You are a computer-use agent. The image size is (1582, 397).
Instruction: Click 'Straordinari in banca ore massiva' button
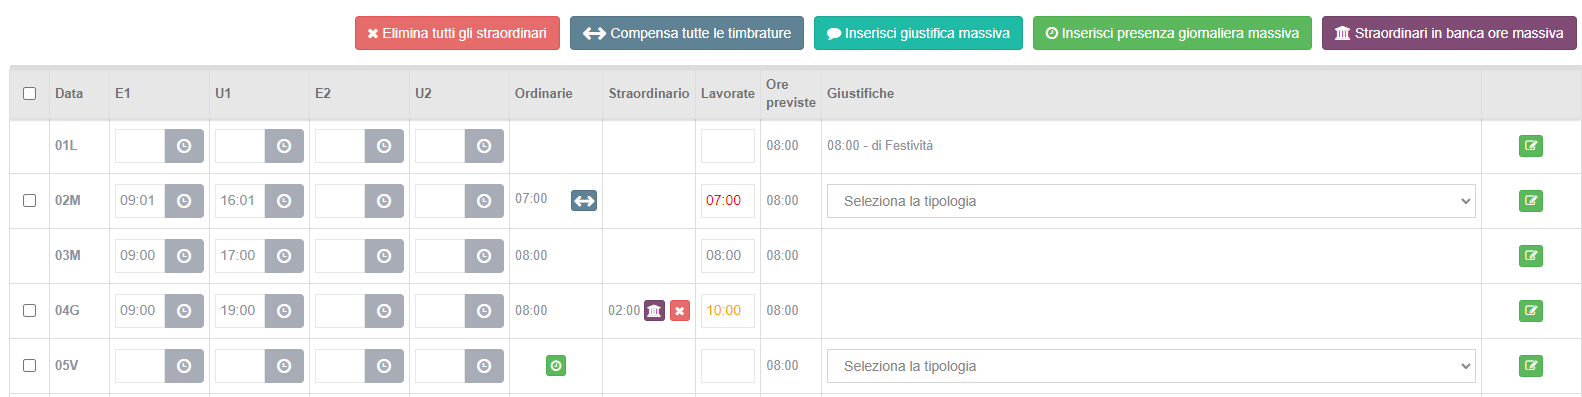point(1449,33)
